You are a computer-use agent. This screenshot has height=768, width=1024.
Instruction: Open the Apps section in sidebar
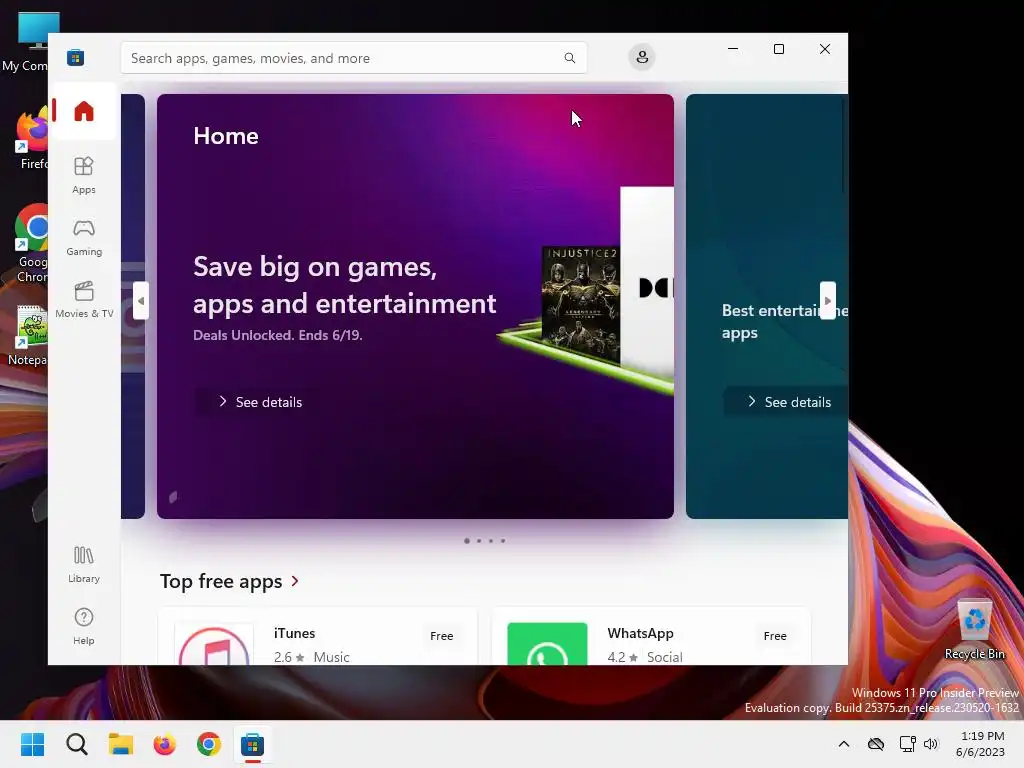coord(84,175)
